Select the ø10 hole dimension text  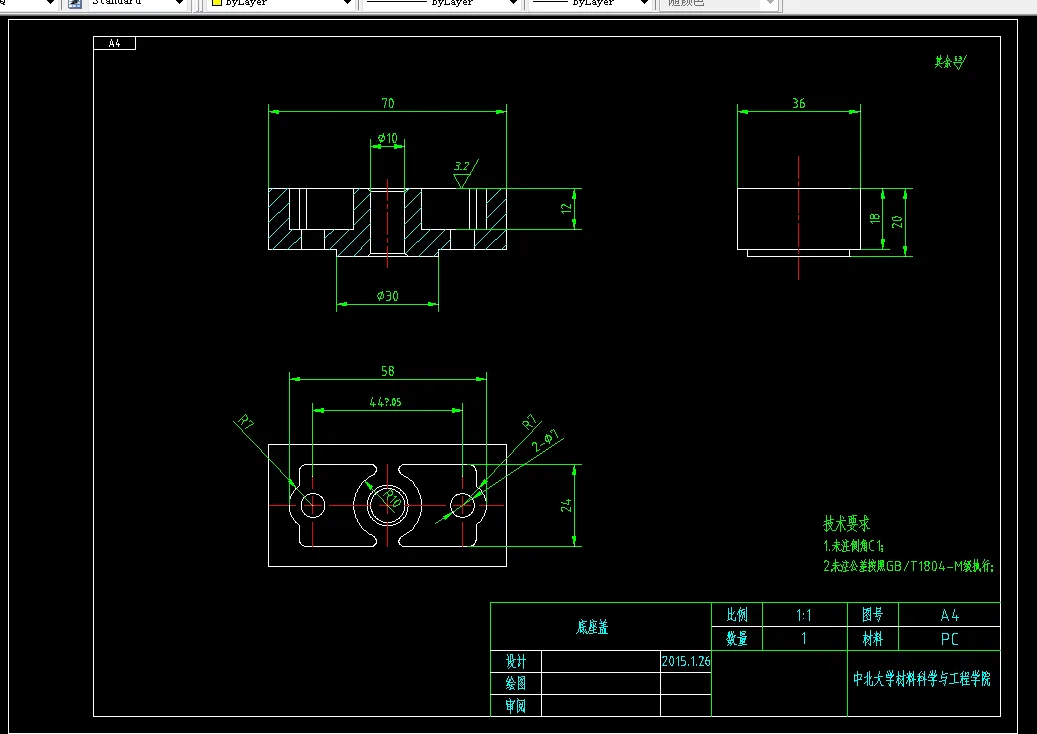point(388,138)
